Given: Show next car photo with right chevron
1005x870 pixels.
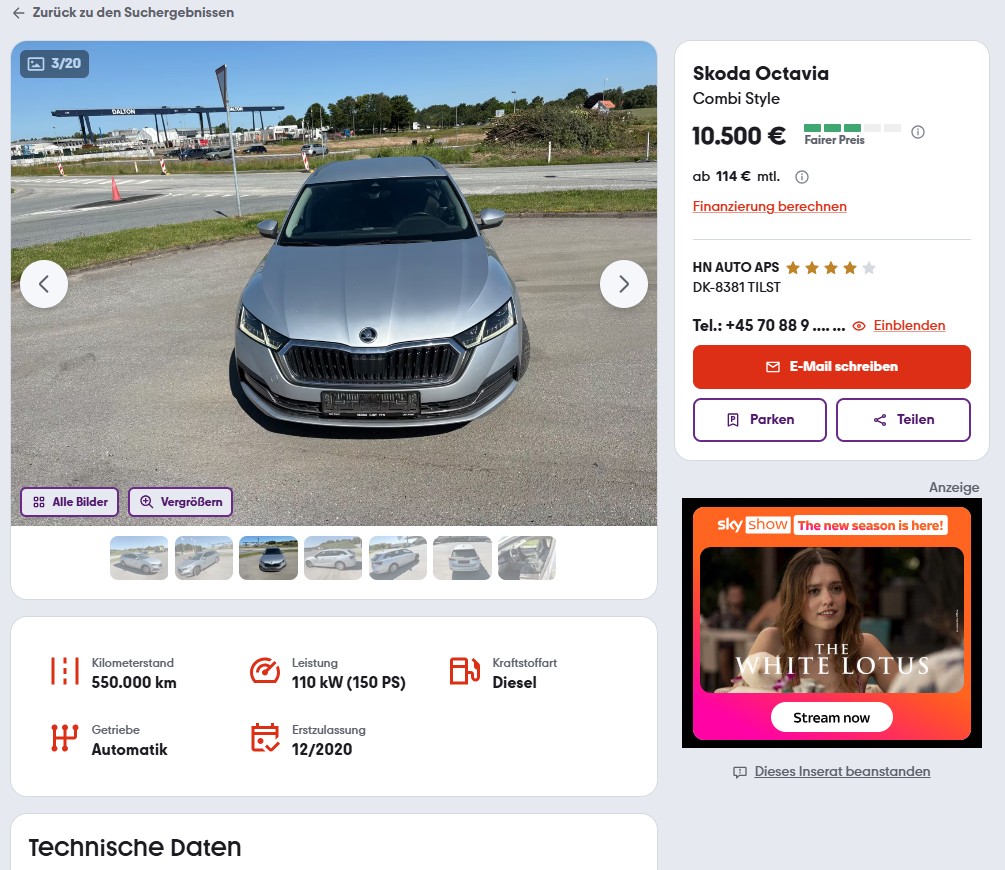Looking at the screenshot, I should (624, 284).
